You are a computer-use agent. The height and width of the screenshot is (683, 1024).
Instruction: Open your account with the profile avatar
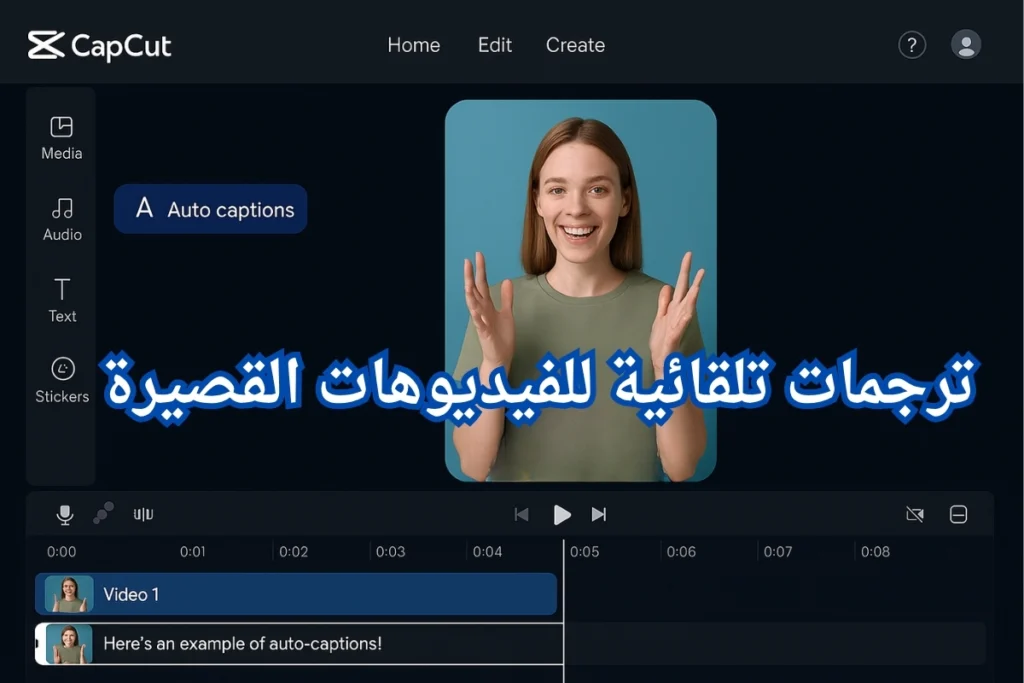pos(966,44)
